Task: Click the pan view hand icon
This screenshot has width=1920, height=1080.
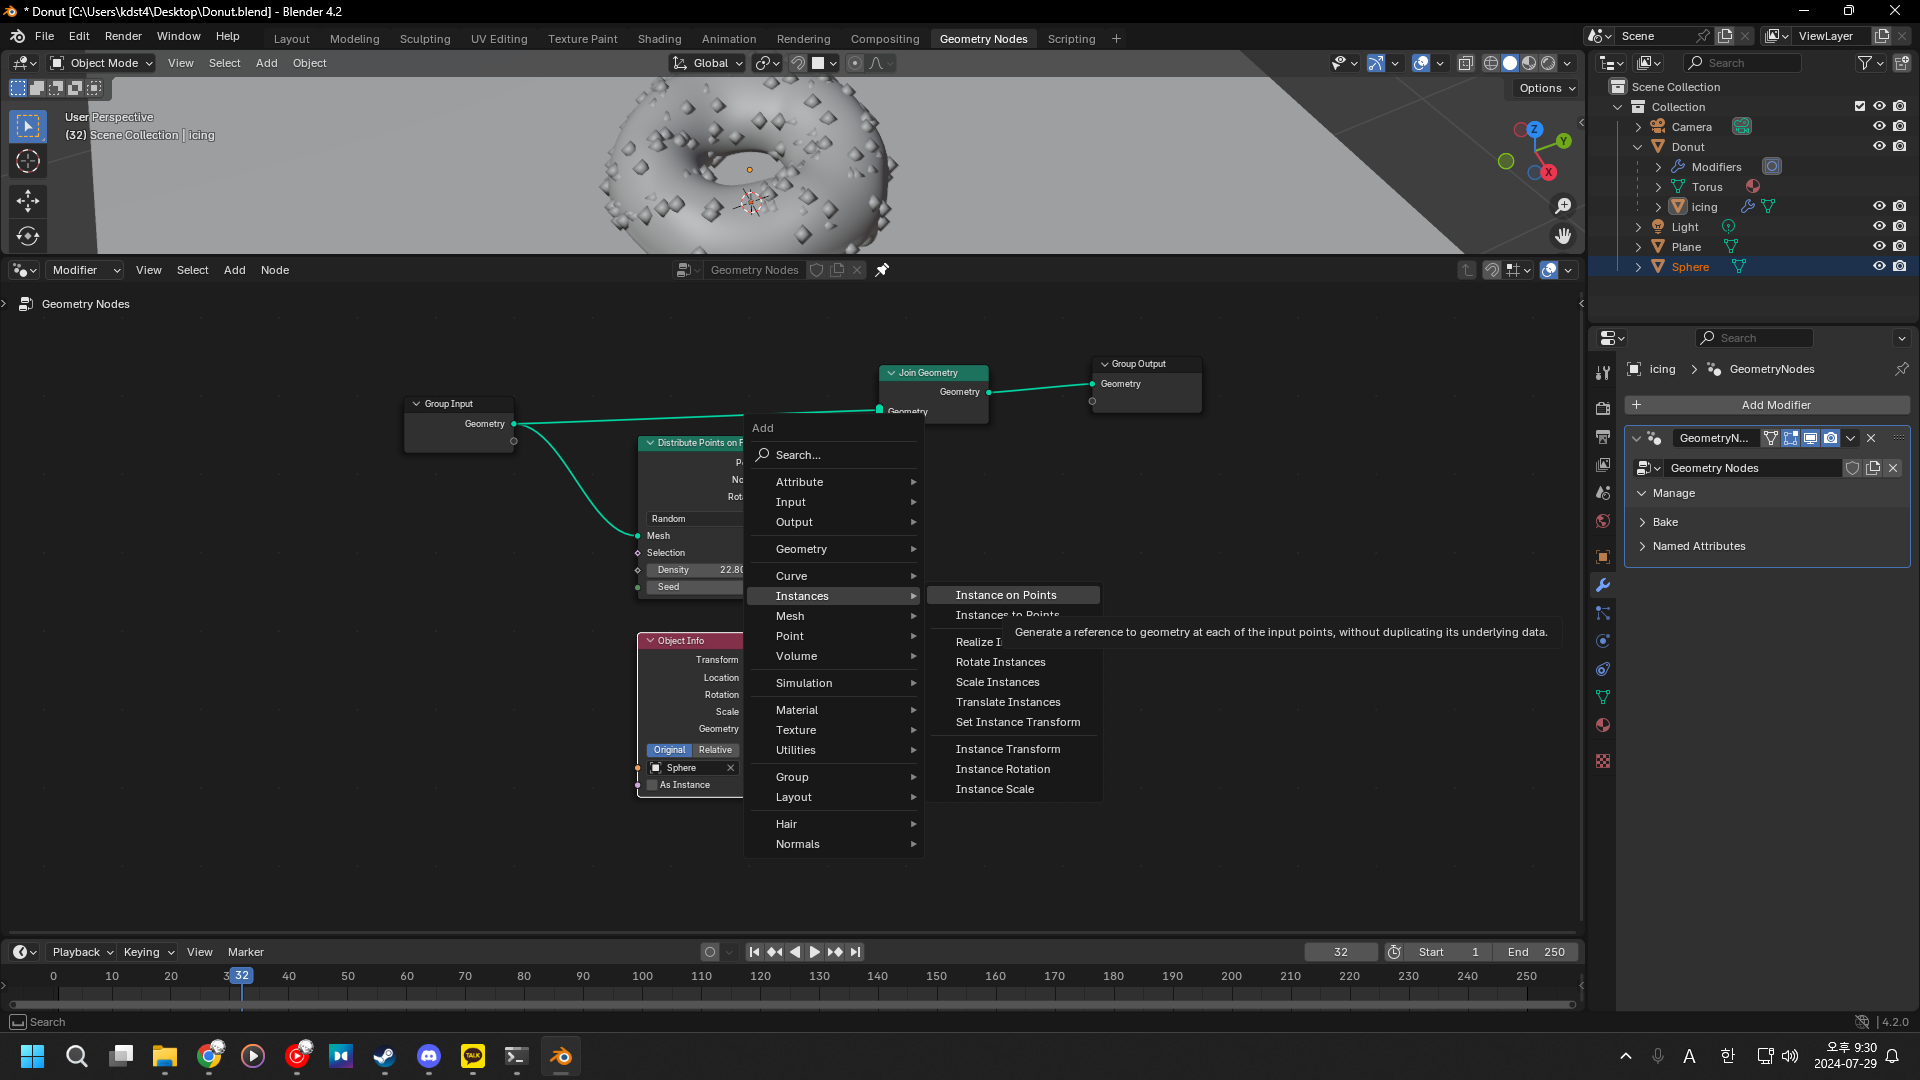Action: pos(1563,236)
